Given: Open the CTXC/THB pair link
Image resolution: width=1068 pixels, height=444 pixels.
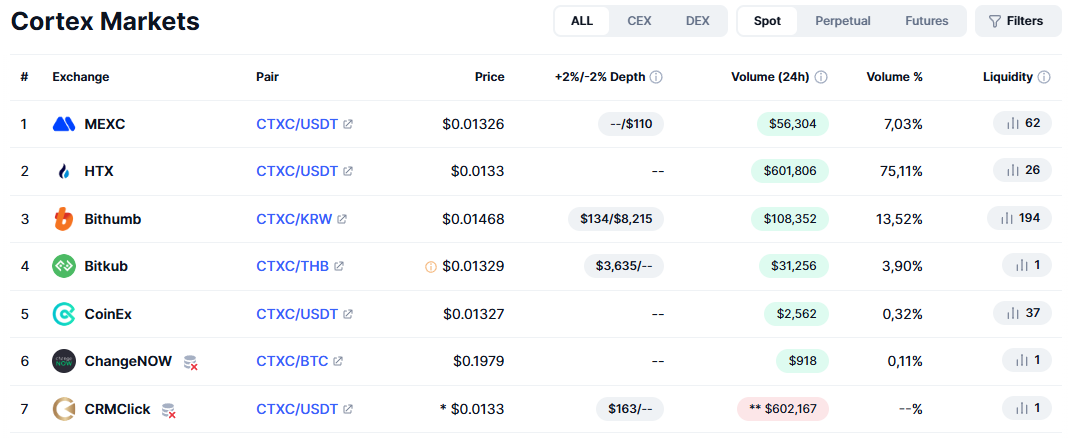Looking at the screenshot, I should pyautogui.click(x=292, y=266).
